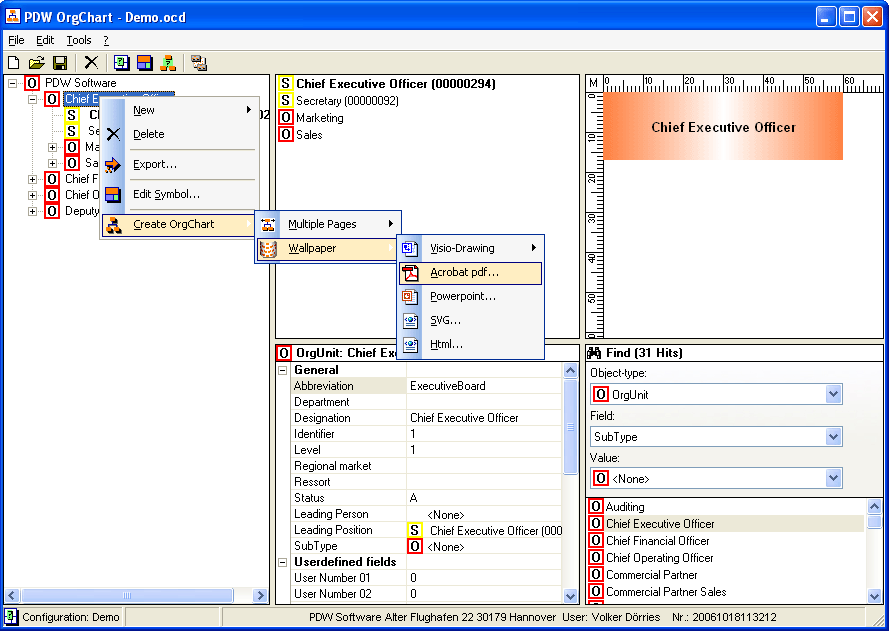Open the Field SubType dropdown
This screenshot has height=631, width=889.
[834, 437]
